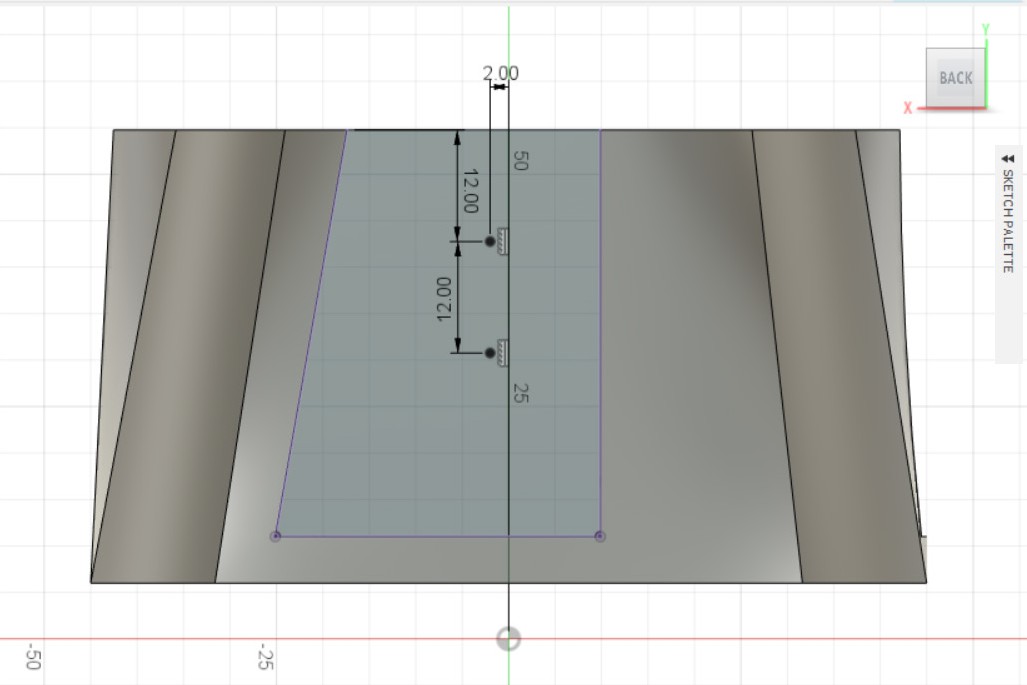Select constraint icon beside upper sketch point
The width and height of the screenshot is (1027, 685).
503,241
